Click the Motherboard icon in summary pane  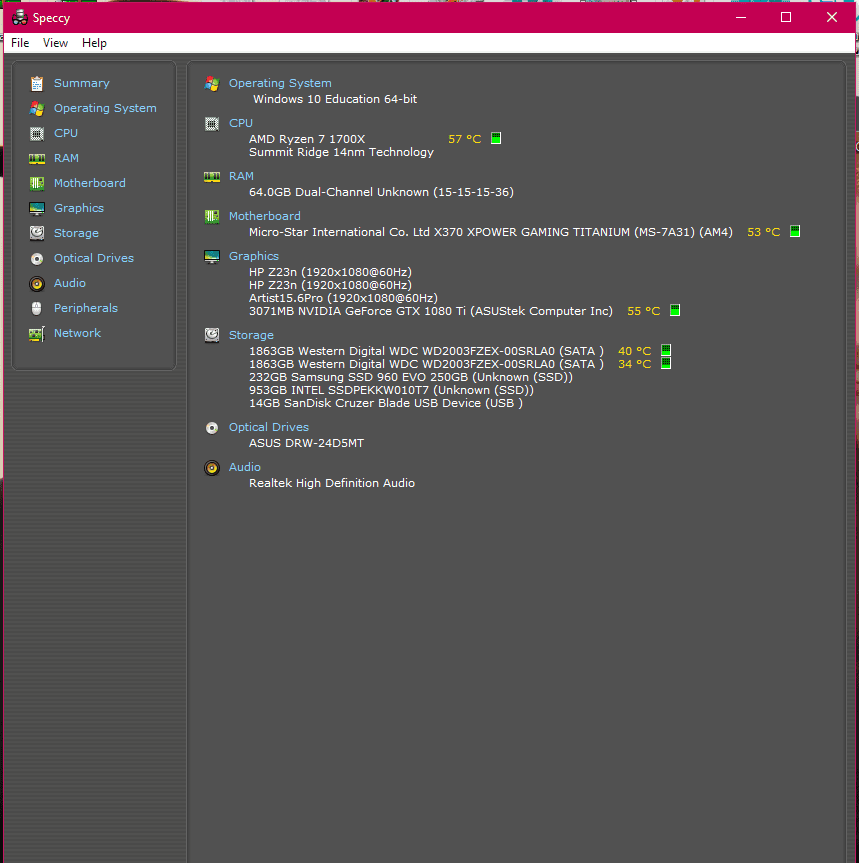(x=212, y=217)
